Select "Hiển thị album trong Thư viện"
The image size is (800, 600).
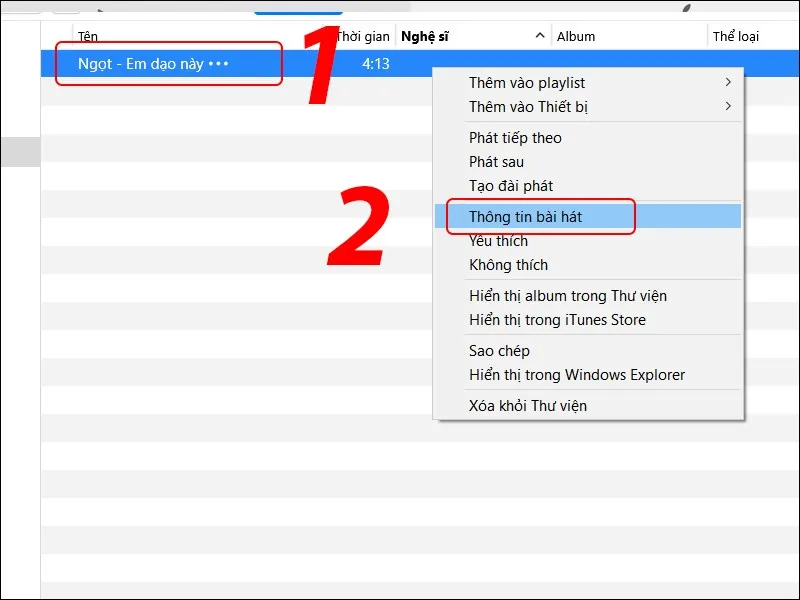click(x=569, y=297)
